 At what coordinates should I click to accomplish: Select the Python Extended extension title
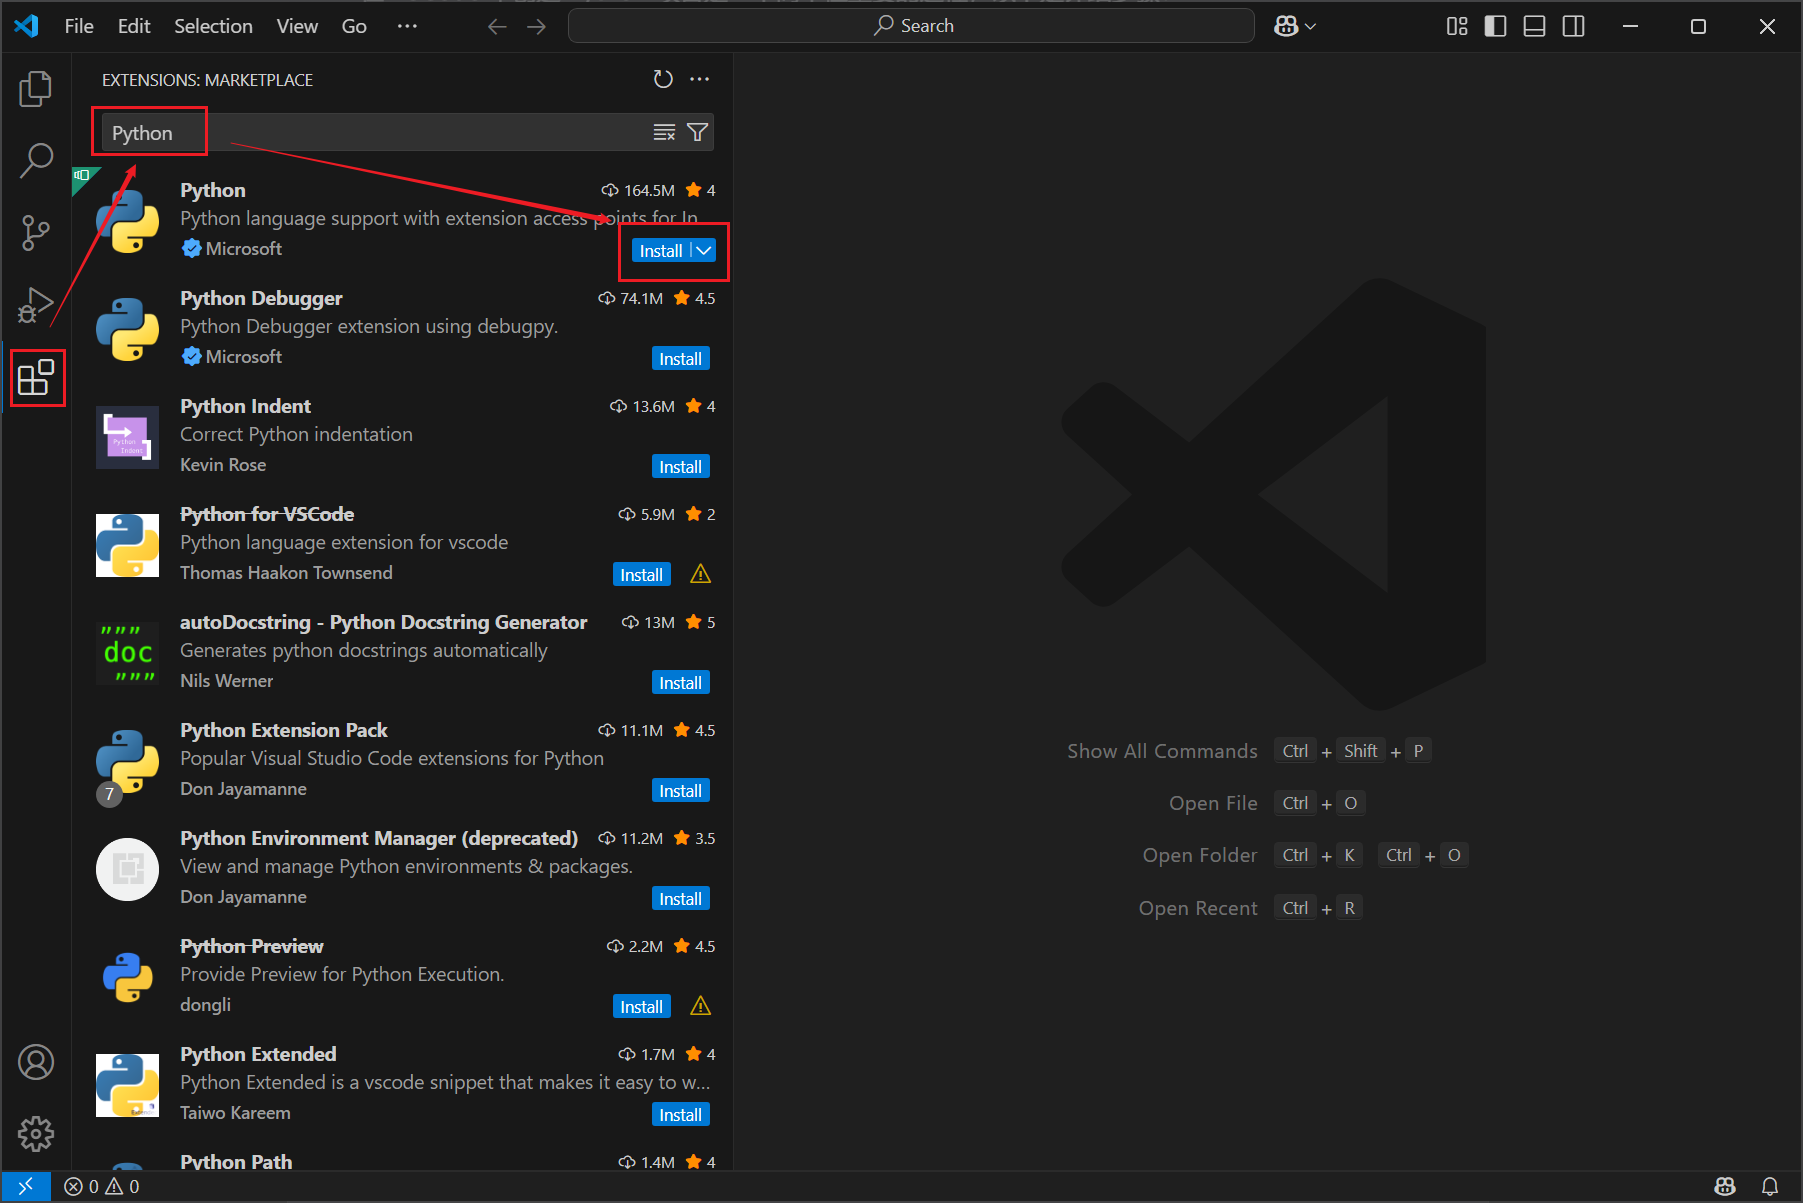click(258, 1054)
